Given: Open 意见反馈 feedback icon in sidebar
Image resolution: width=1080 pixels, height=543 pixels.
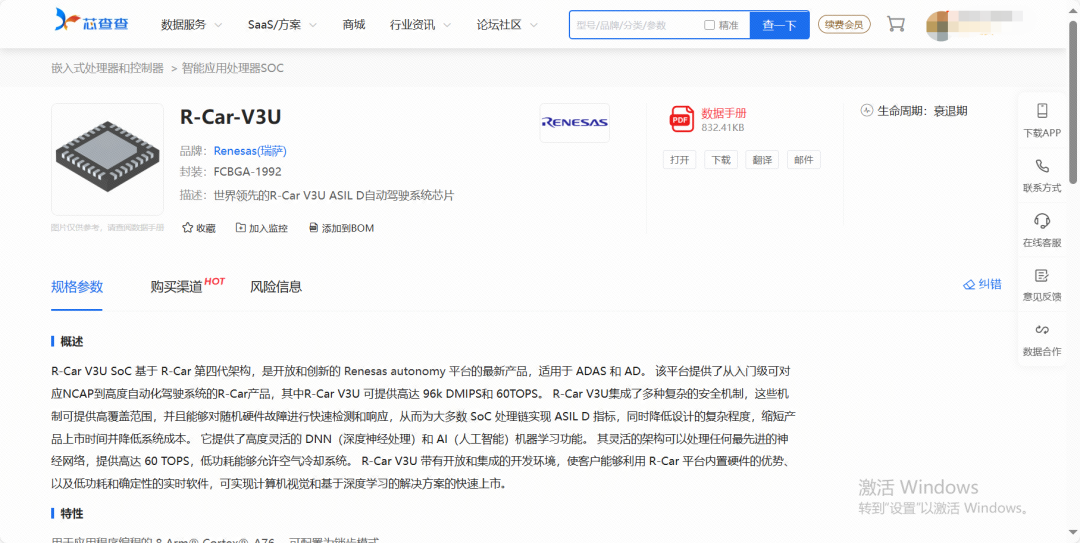Looking at the screenshot, I should tap(1042, 276).
